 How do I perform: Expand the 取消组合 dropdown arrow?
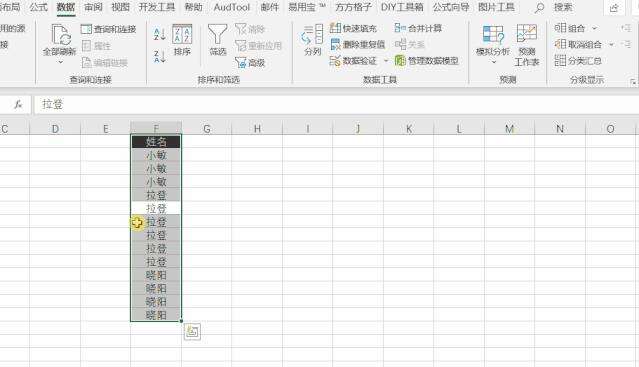click(611, 44)
